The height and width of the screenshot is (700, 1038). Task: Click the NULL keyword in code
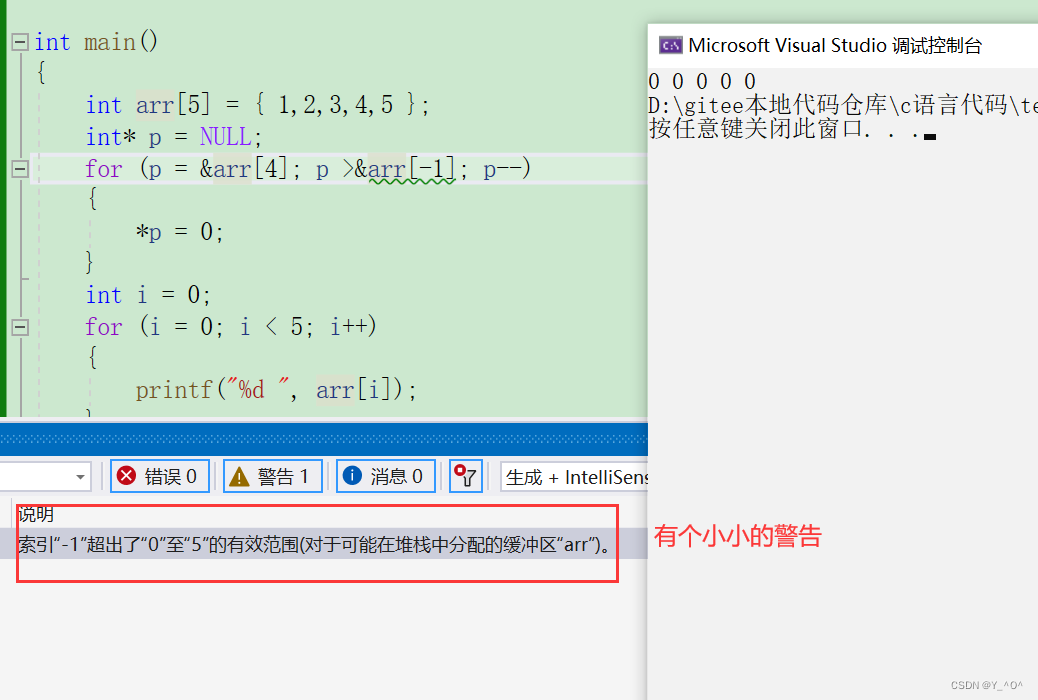(x=226, y=137)
